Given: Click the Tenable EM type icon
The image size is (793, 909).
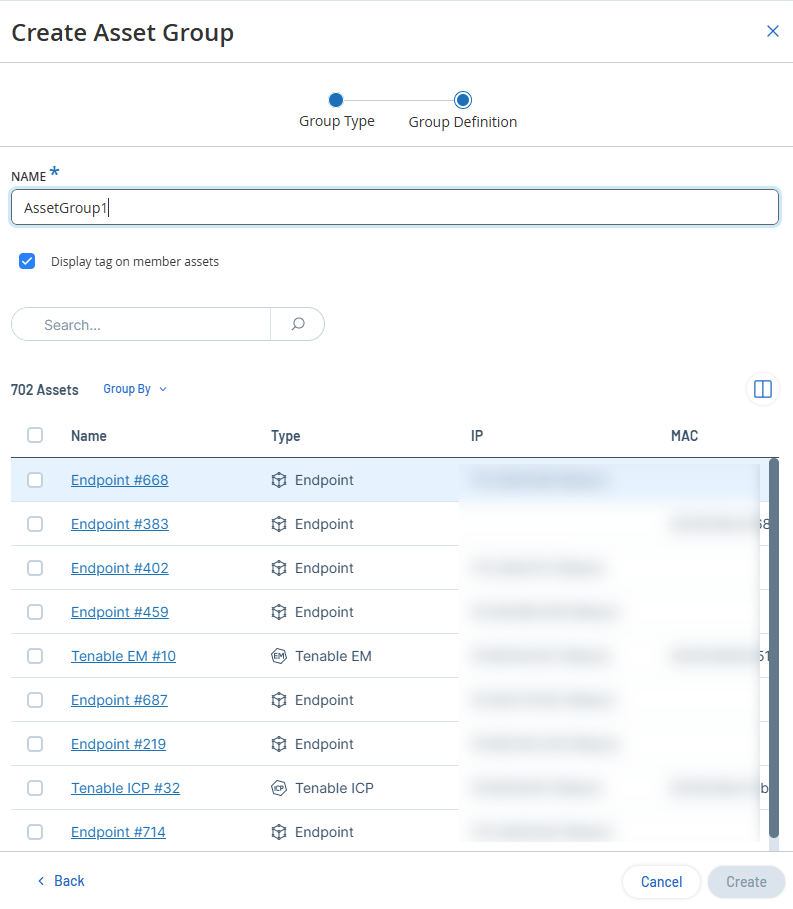Looking at the screenshot, I should [x=279, y=656].
